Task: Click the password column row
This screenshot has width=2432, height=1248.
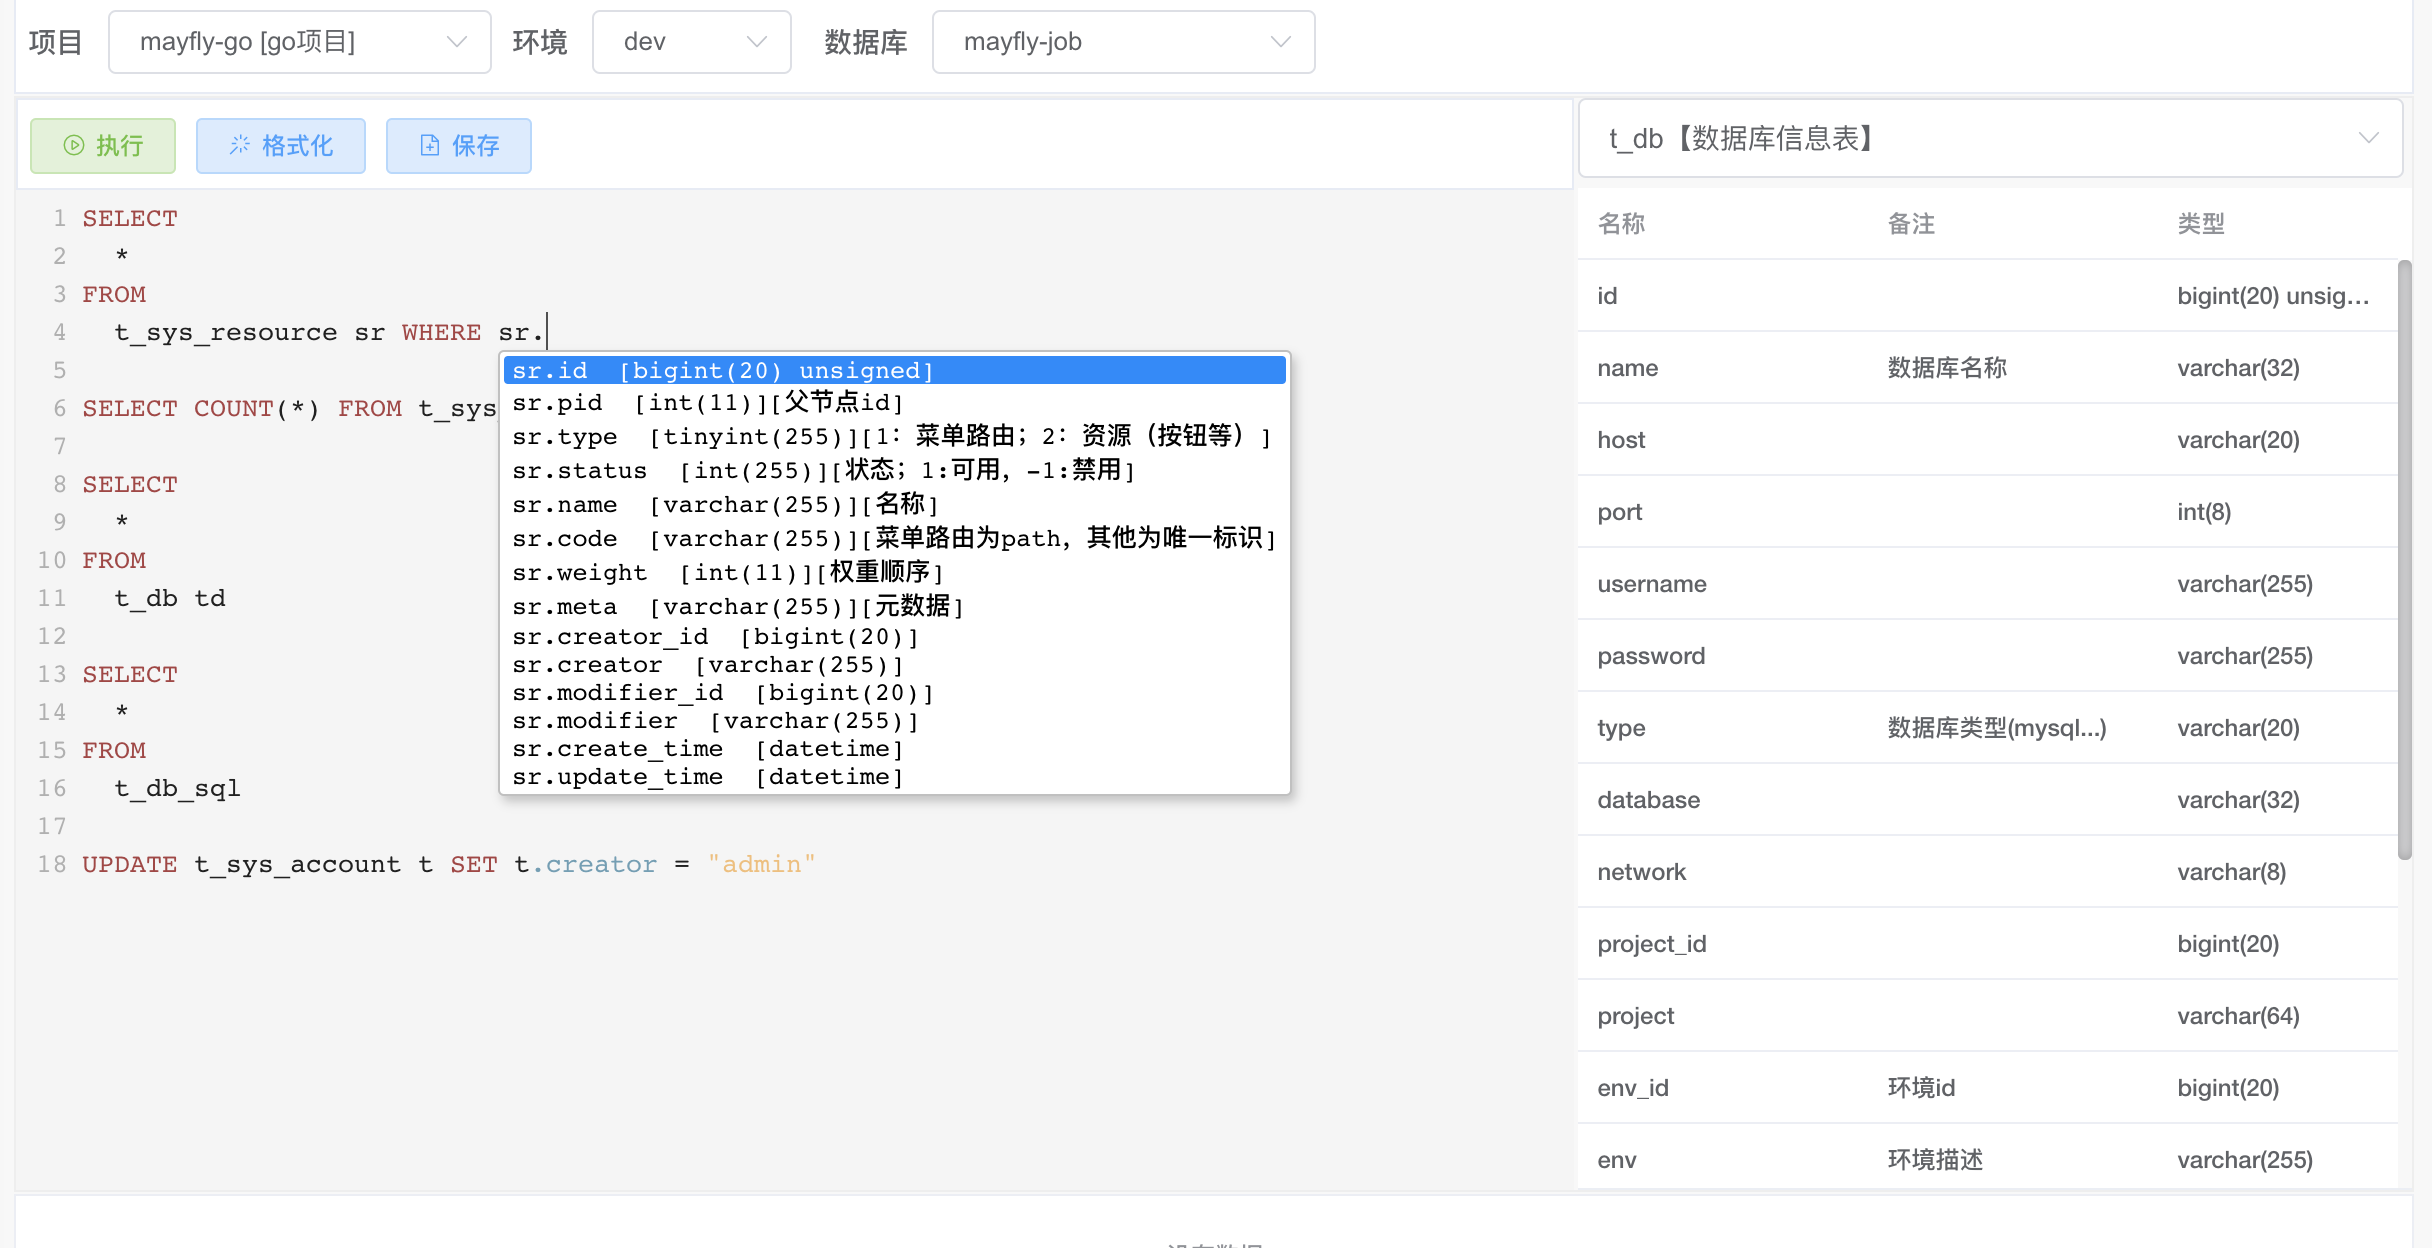Action: pos(1988,656)
